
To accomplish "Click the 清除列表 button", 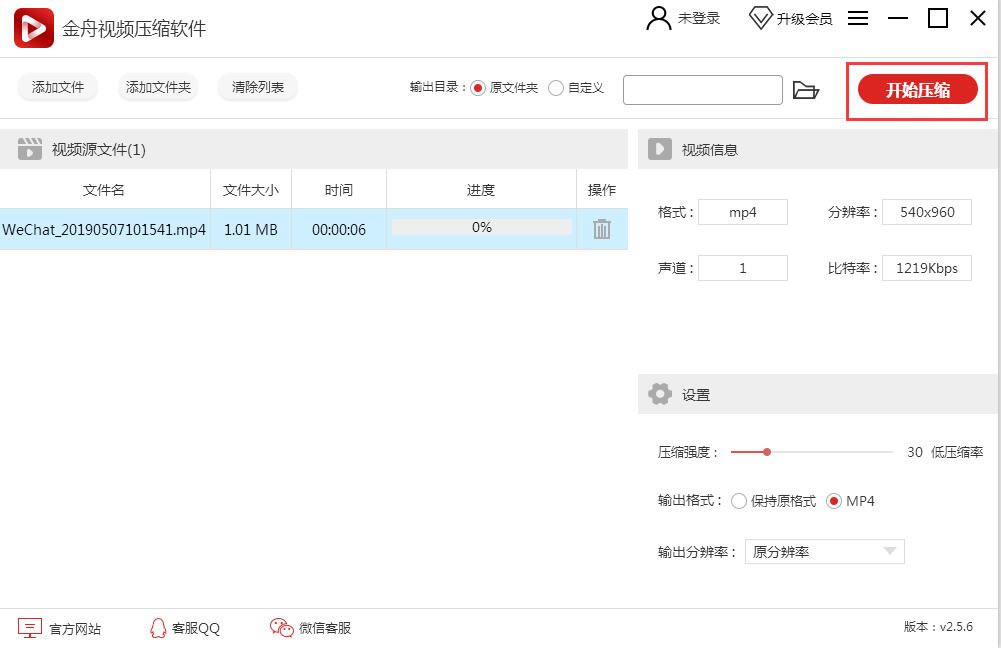I will [x=258, y=87].
